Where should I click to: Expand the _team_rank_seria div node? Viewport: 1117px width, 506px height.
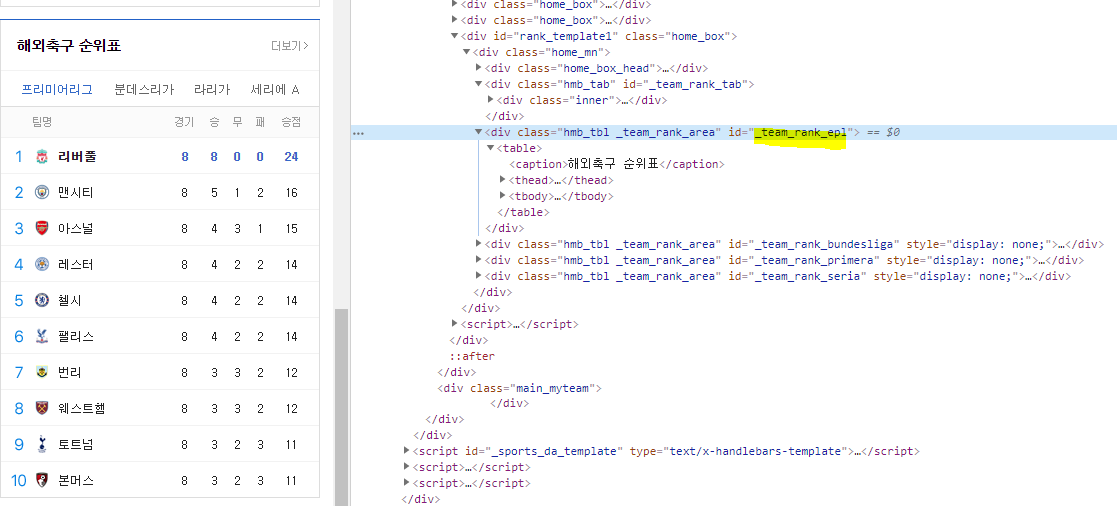pos(479,276)
